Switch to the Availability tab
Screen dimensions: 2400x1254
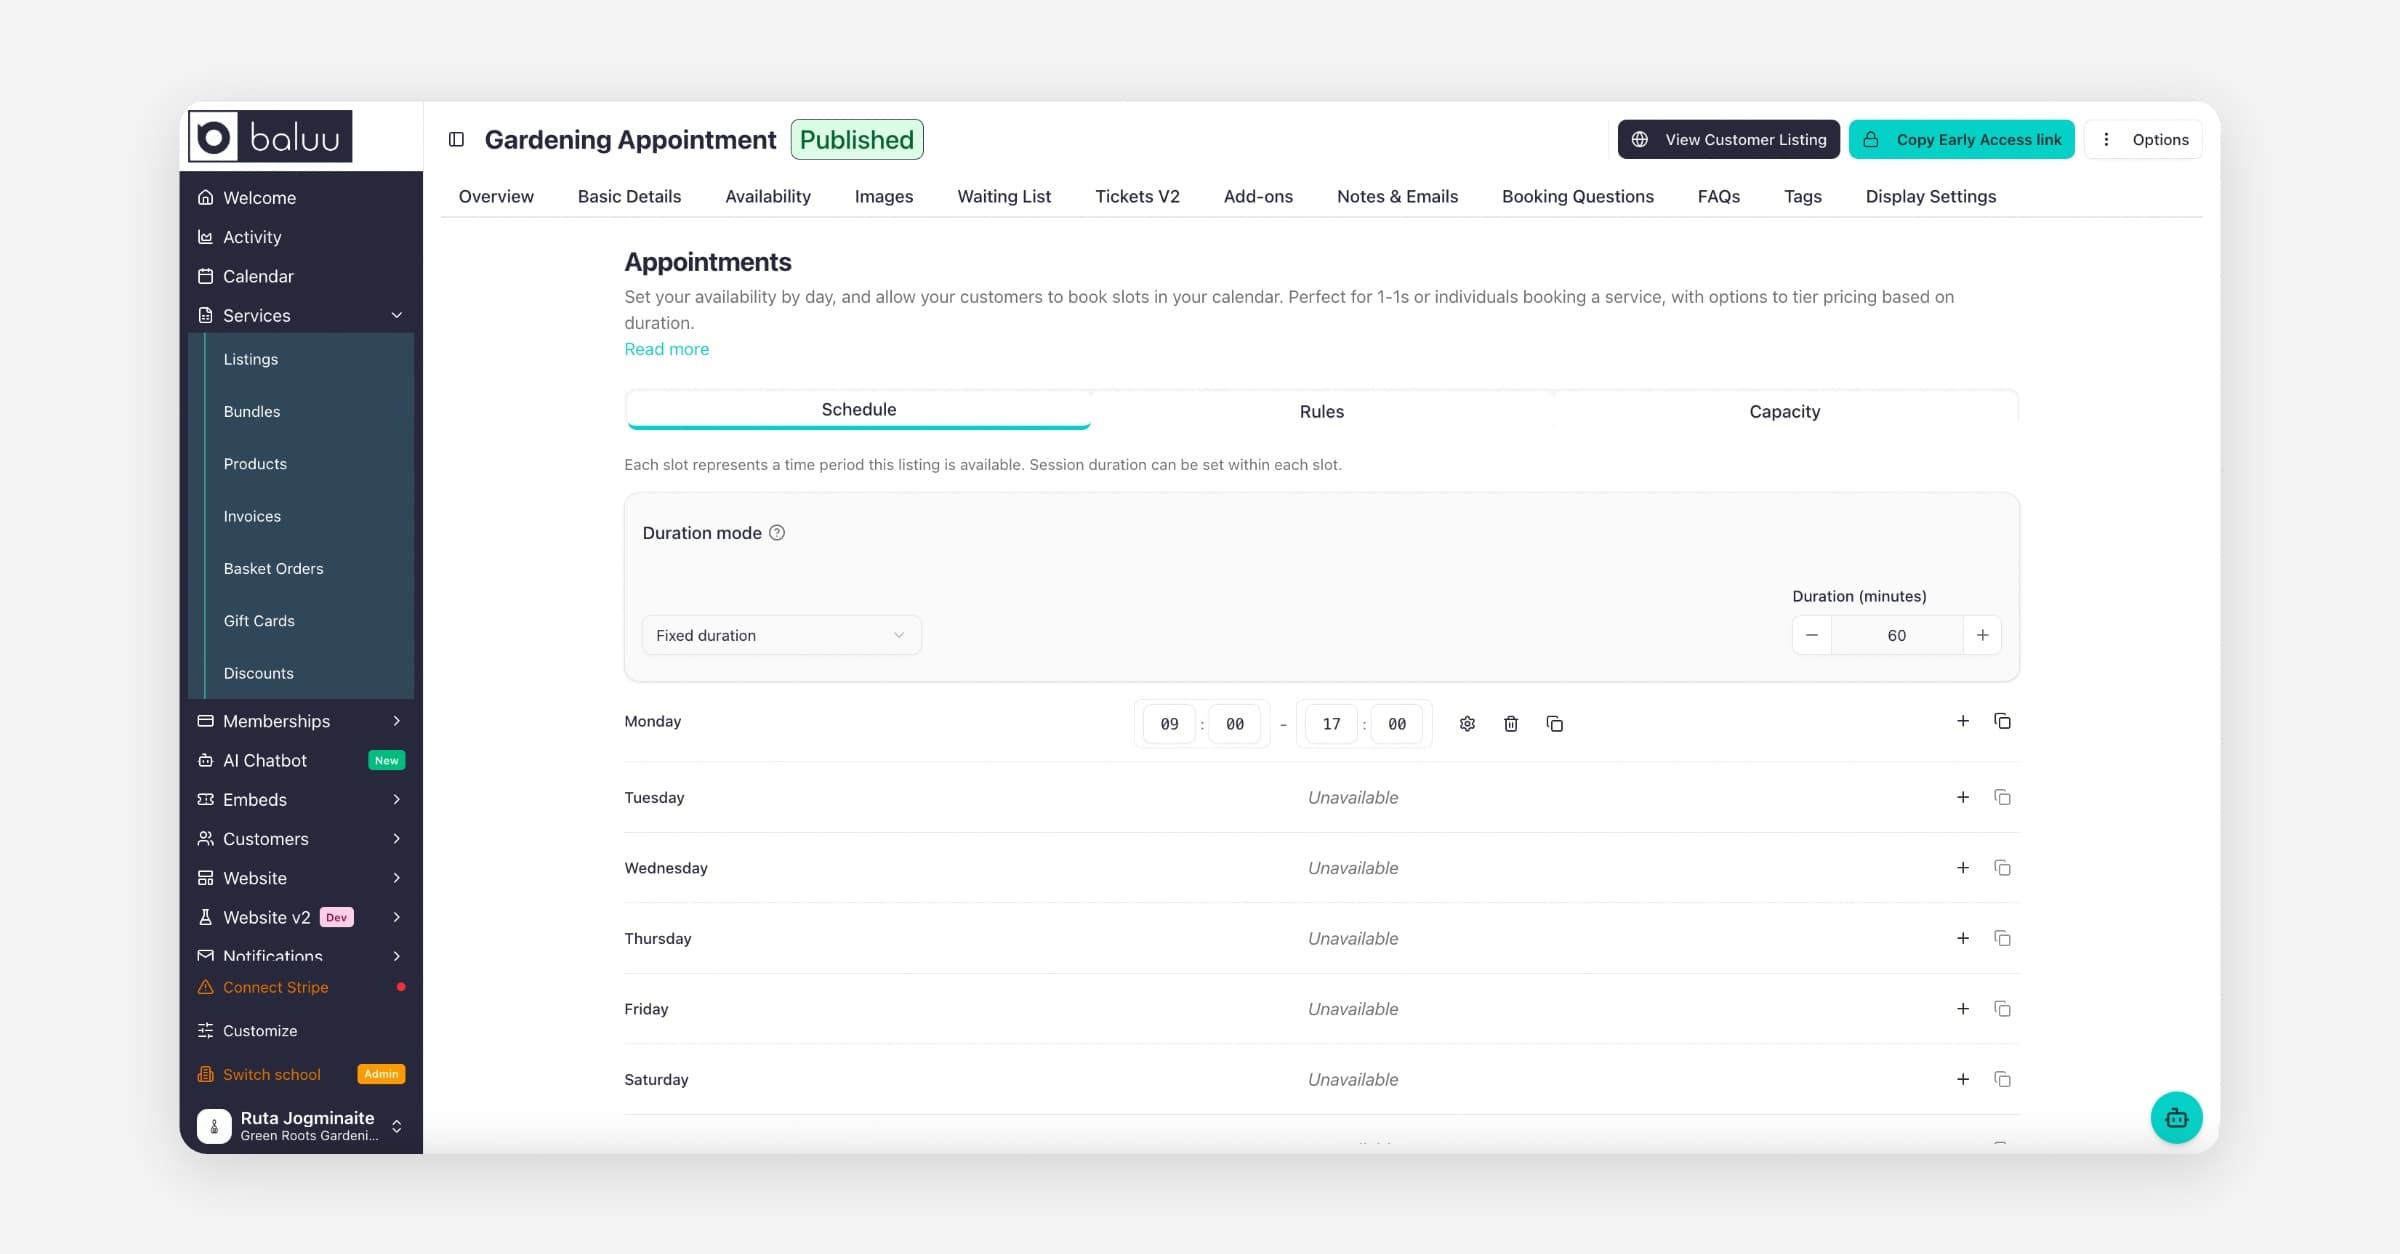(768, 196)
